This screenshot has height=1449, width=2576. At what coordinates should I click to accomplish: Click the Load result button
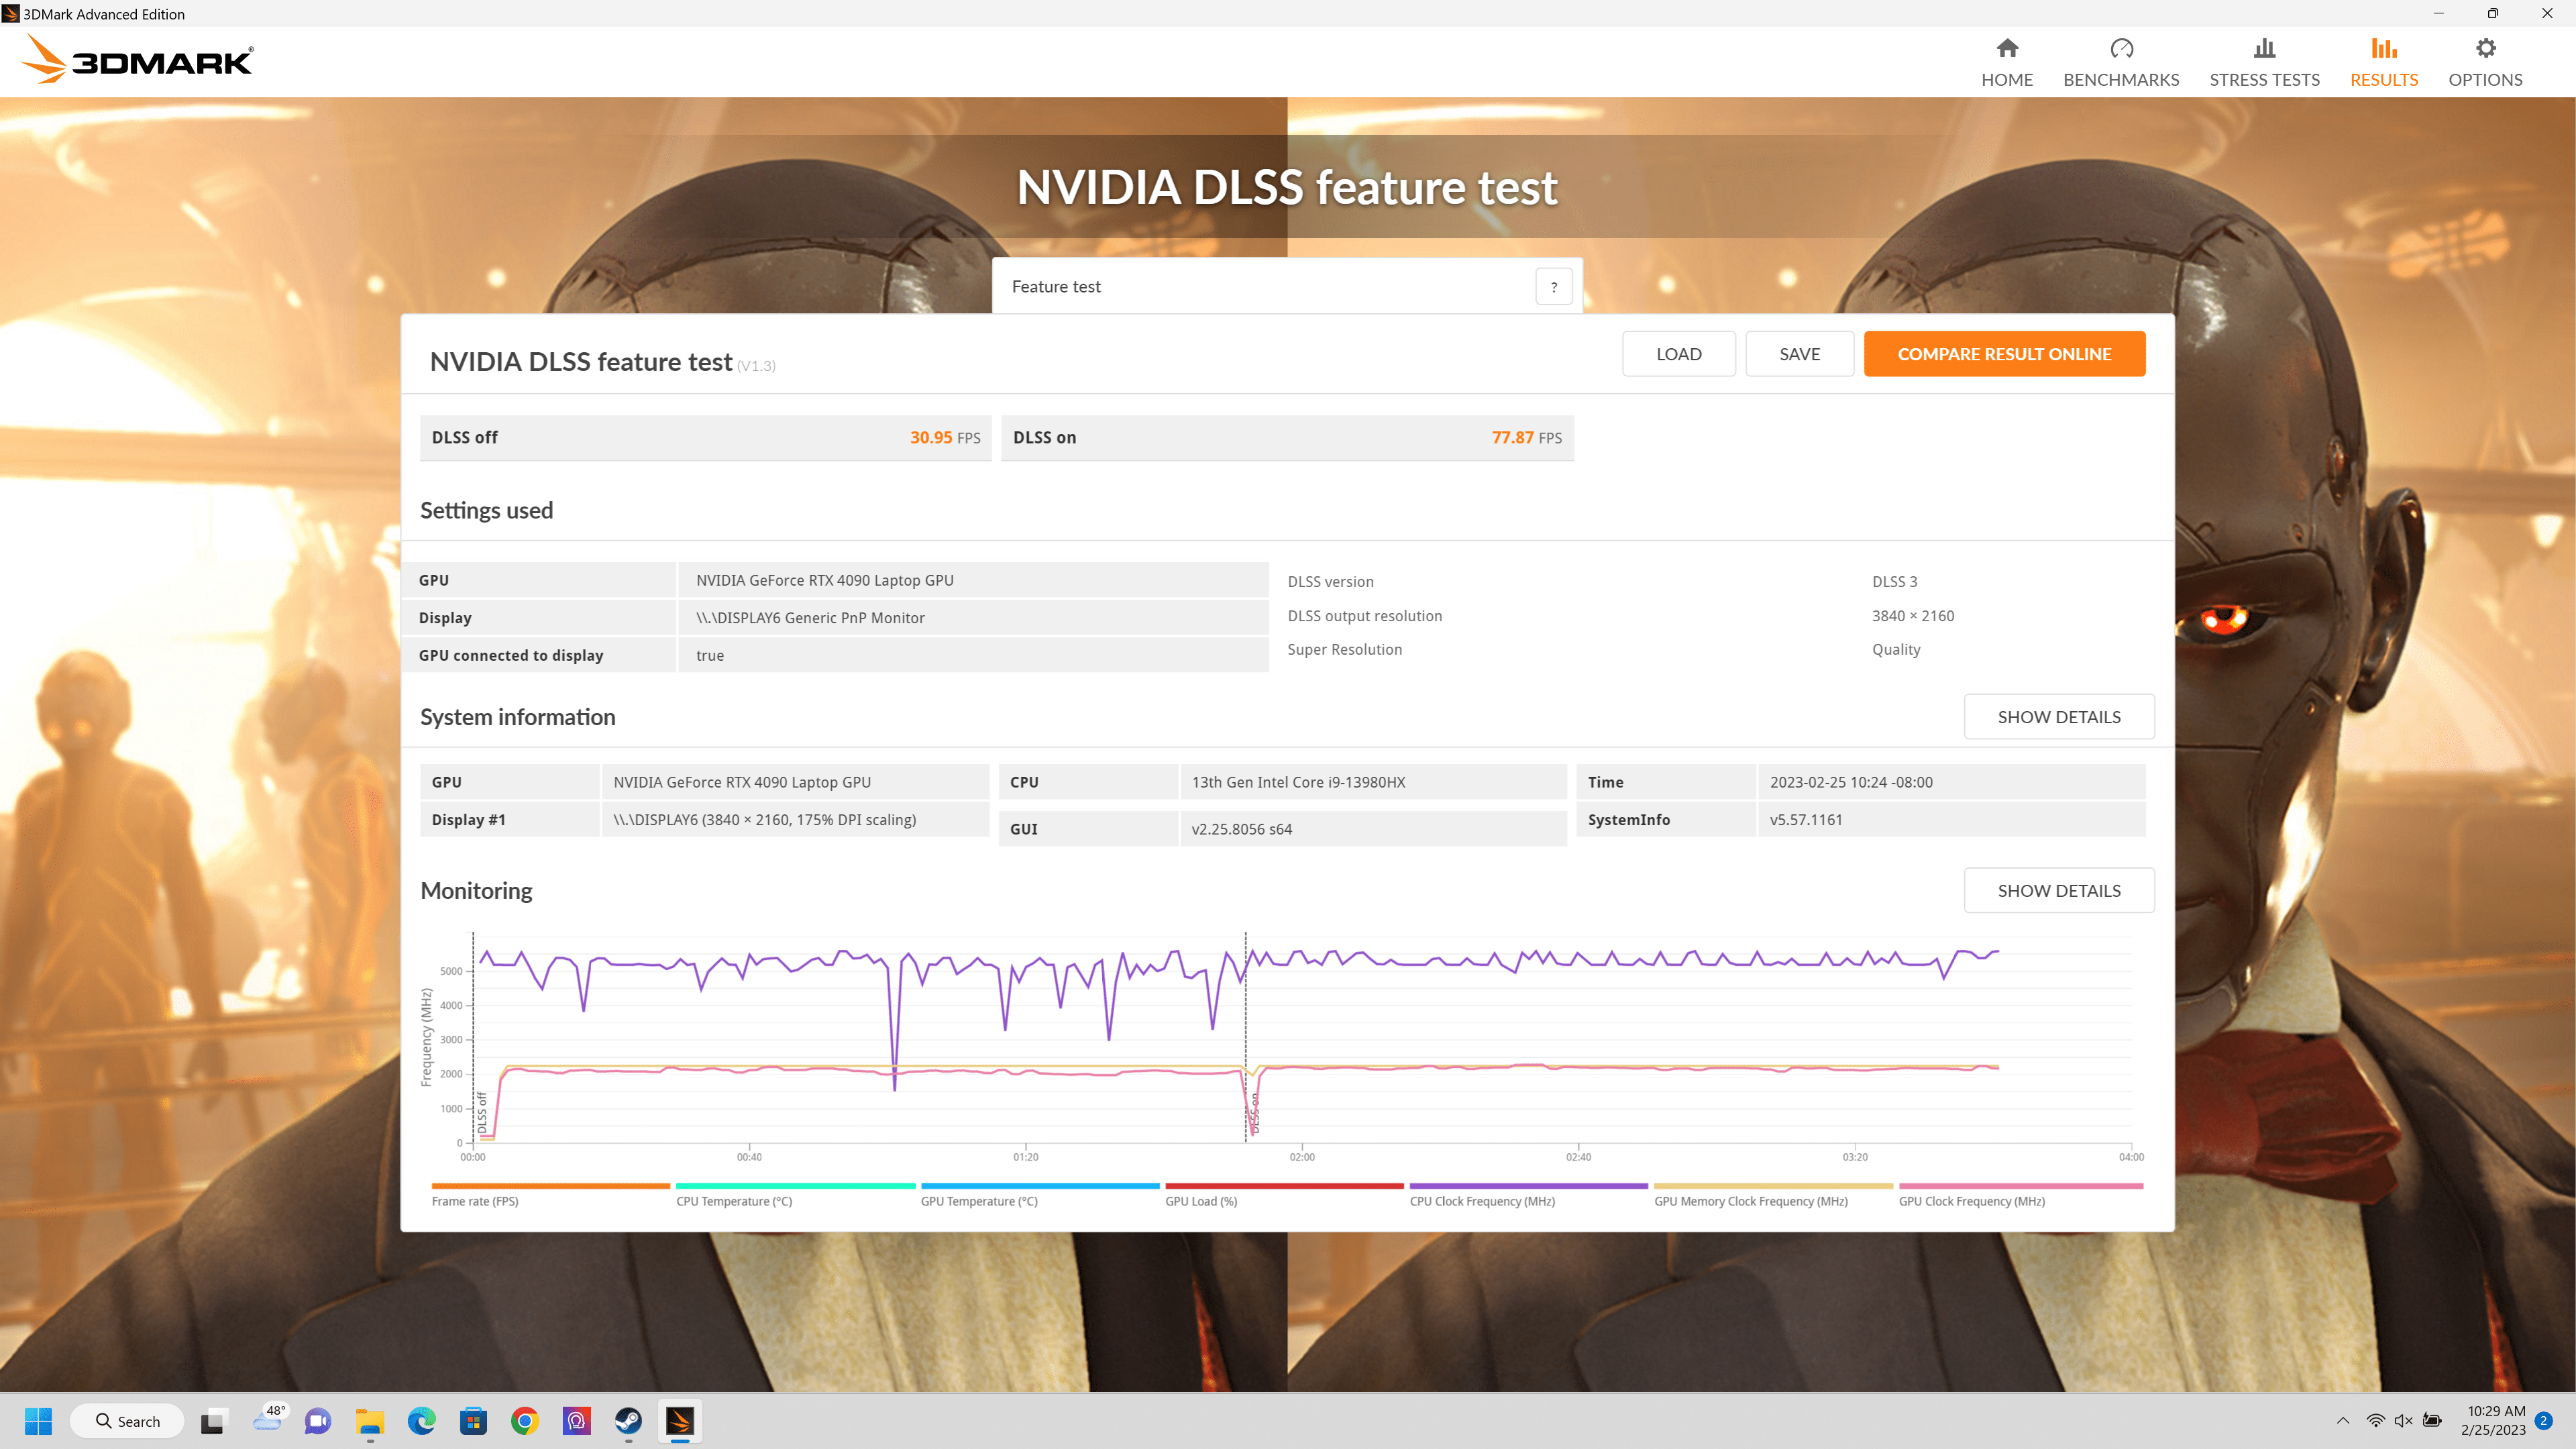1678,354
